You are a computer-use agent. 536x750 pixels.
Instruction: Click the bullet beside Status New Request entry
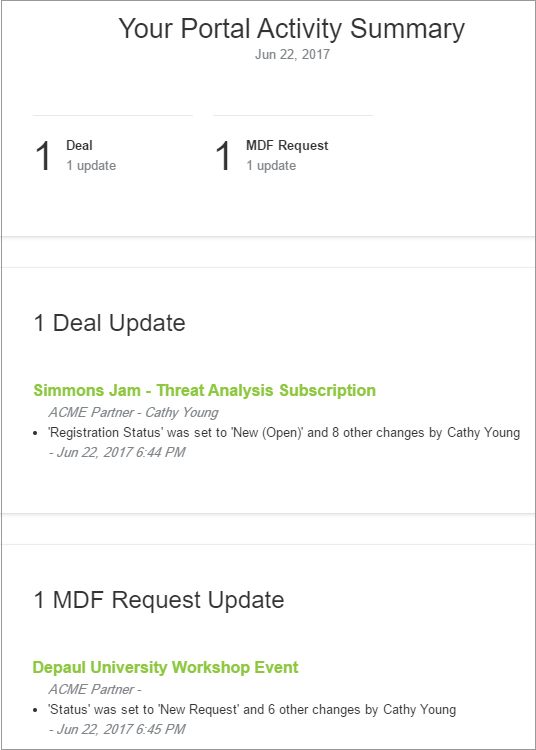point(35,710)
